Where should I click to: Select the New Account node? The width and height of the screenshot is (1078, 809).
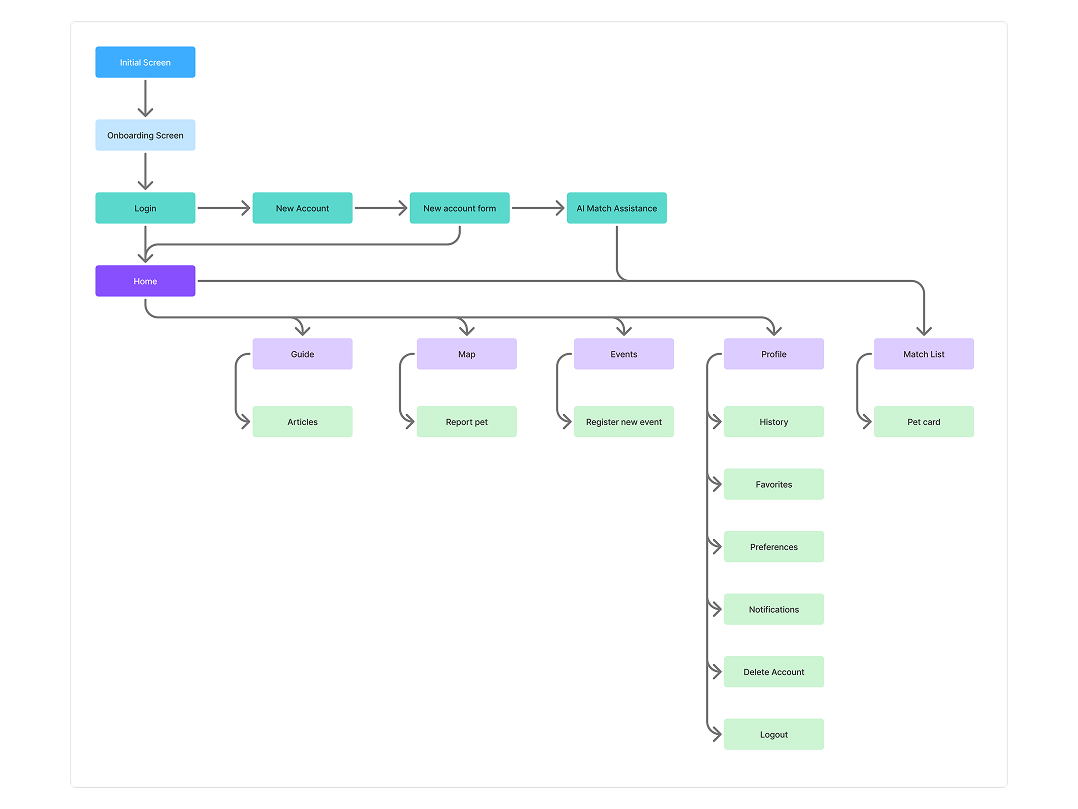(302, 208)
